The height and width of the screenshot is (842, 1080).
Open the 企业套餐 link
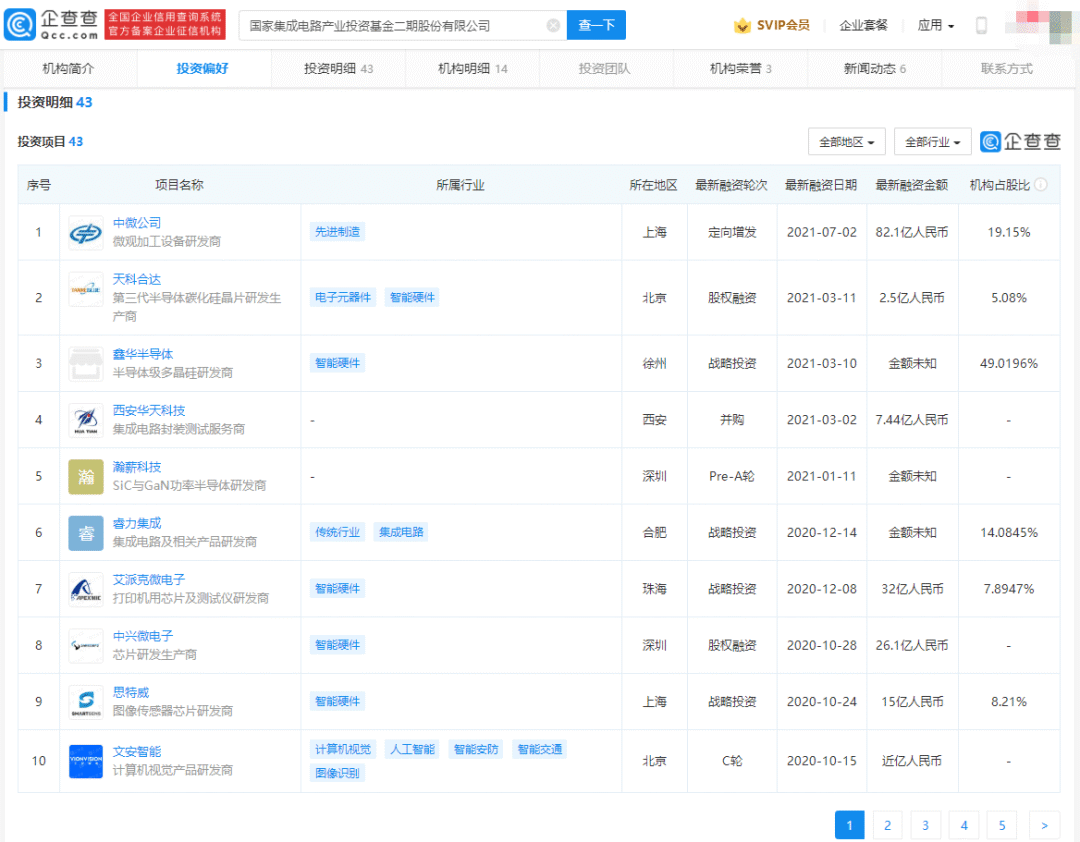click(x=863, y=25)
